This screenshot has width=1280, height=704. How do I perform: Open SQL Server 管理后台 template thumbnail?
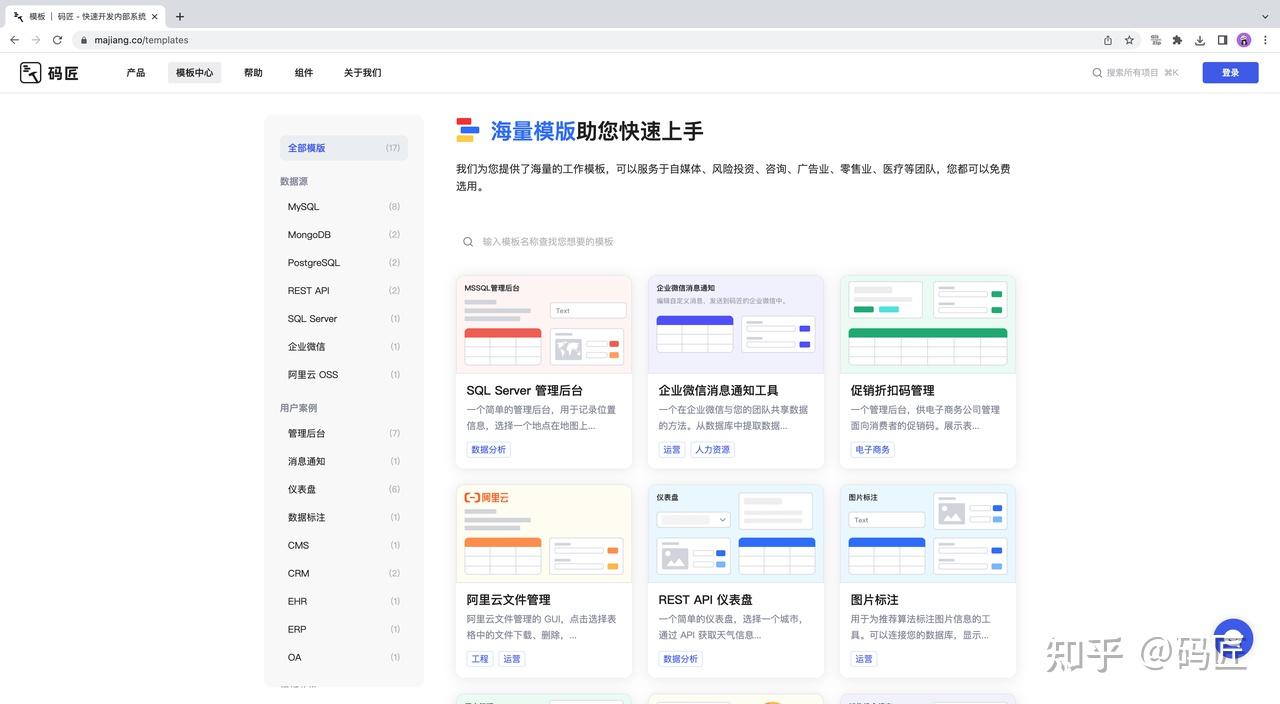pyautogui.click(x=544, y=325)
